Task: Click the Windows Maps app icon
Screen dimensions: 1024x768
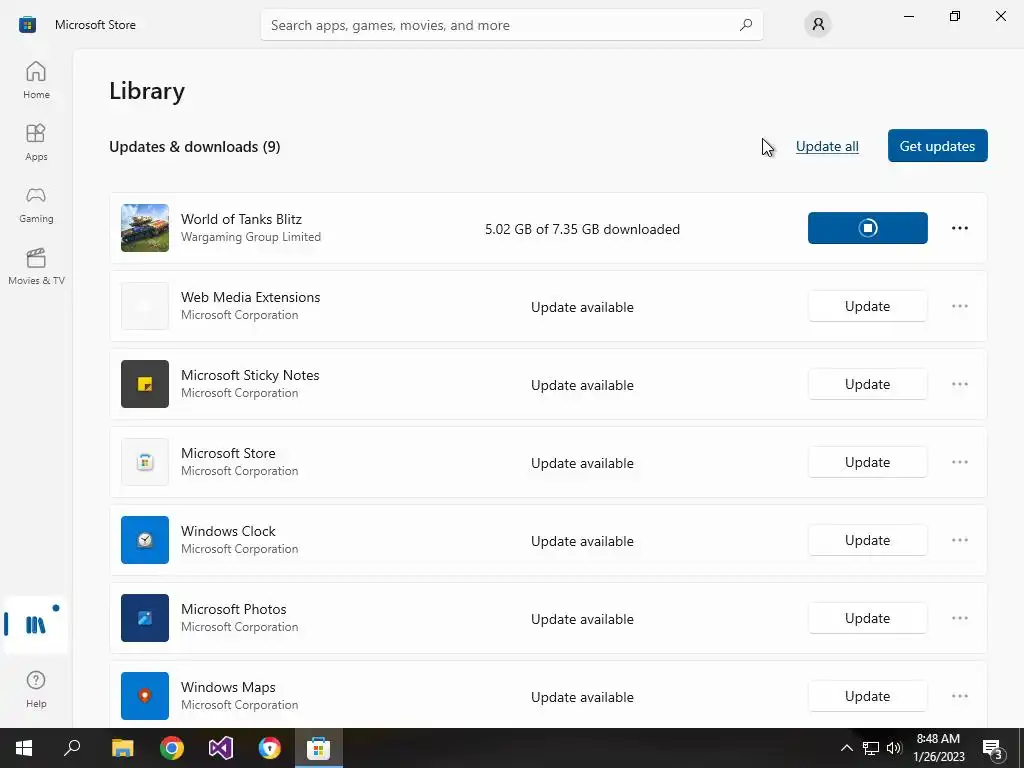Action: pyautogui.click(x=145, y=696)
